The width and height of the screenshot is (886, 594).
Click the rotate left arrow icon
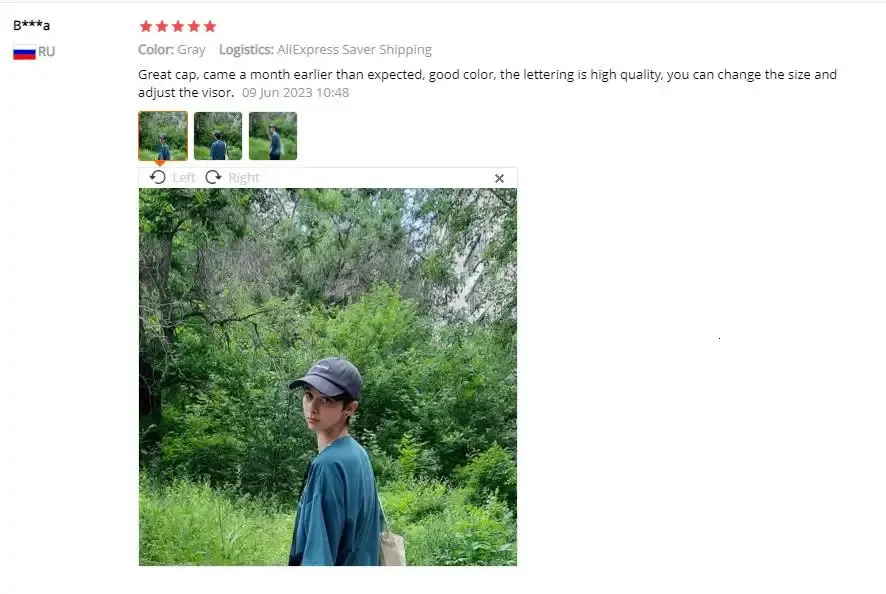tap(158, 177)
